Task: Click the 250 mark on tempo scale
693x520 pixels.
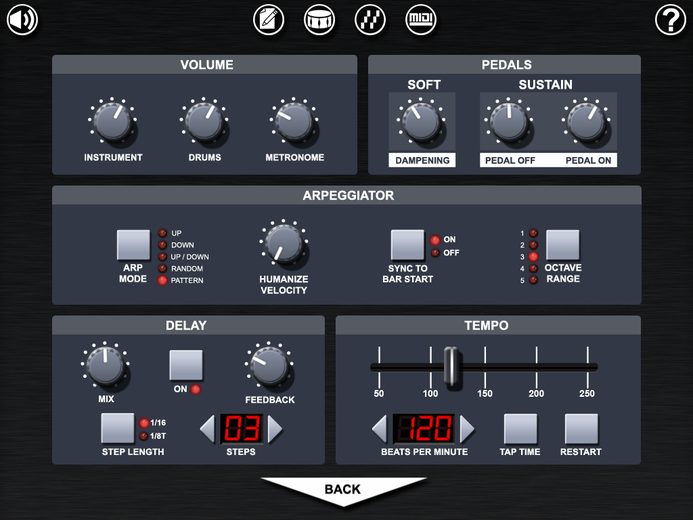Action: click(587, 394)
